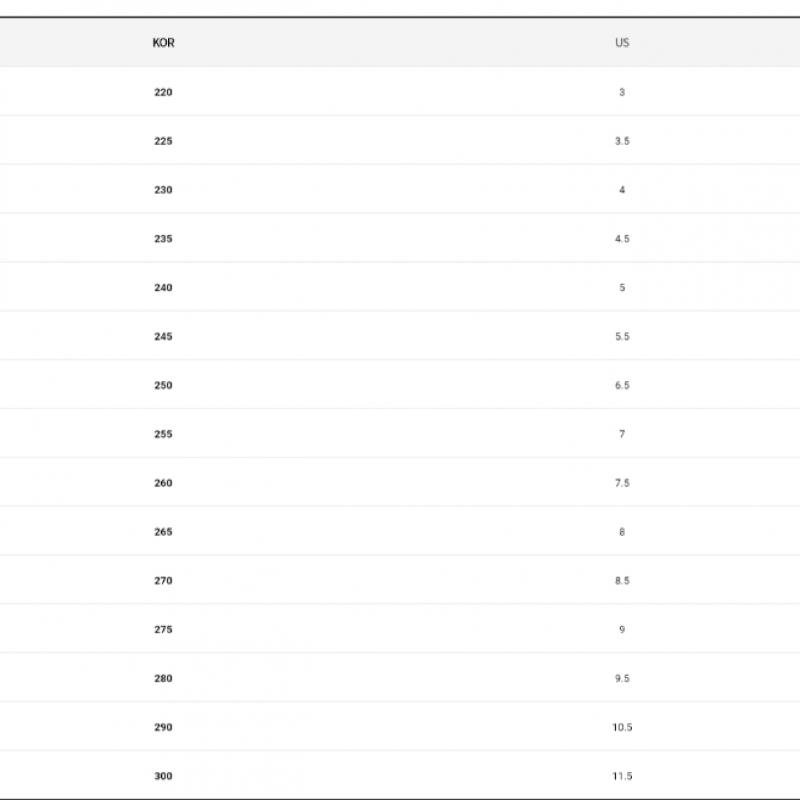Viewport: 800px width, 800px height.
Task: Select the US 11.5 size value
Action: 622,776
